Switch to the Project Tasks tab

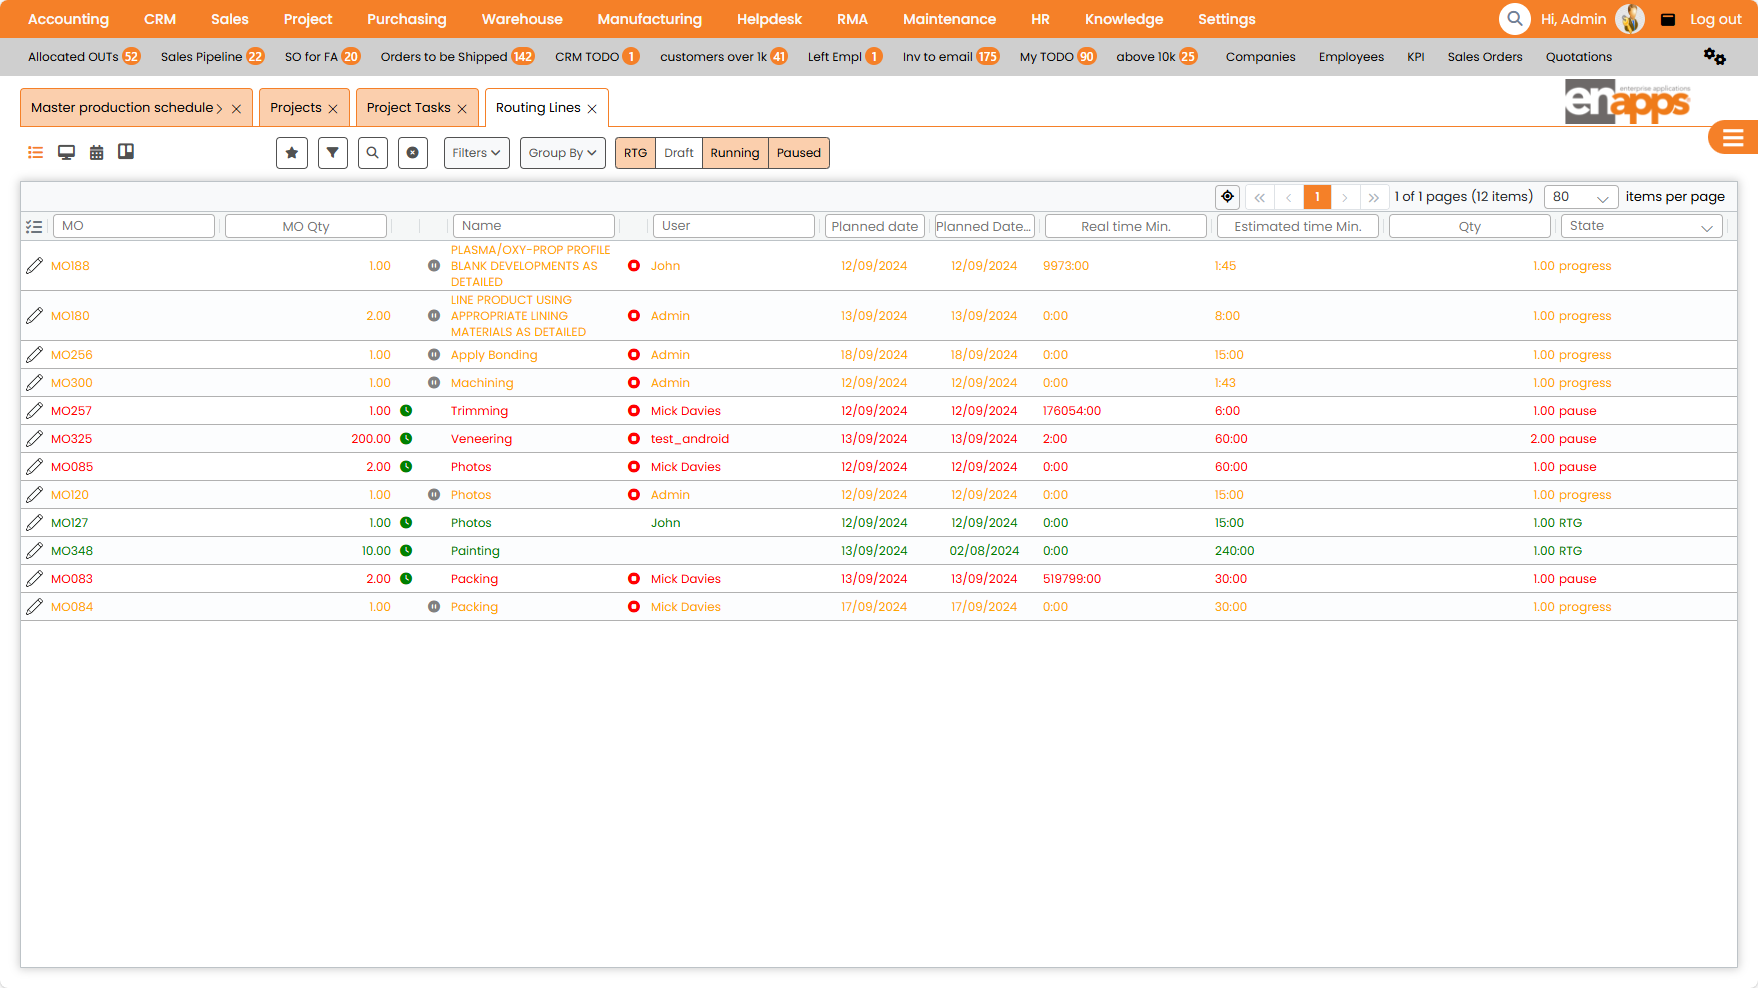click(409, 107)
